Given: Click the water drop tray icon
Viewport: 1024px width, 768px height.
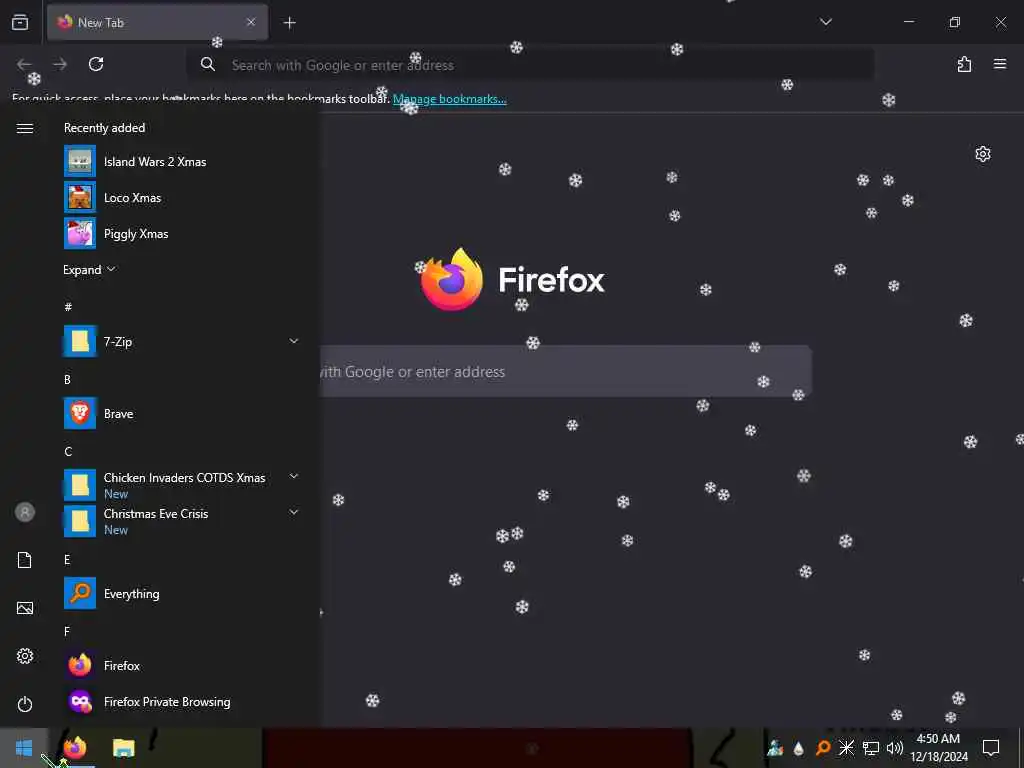Looking at the screenshot, I should click(x=798, y=748).
